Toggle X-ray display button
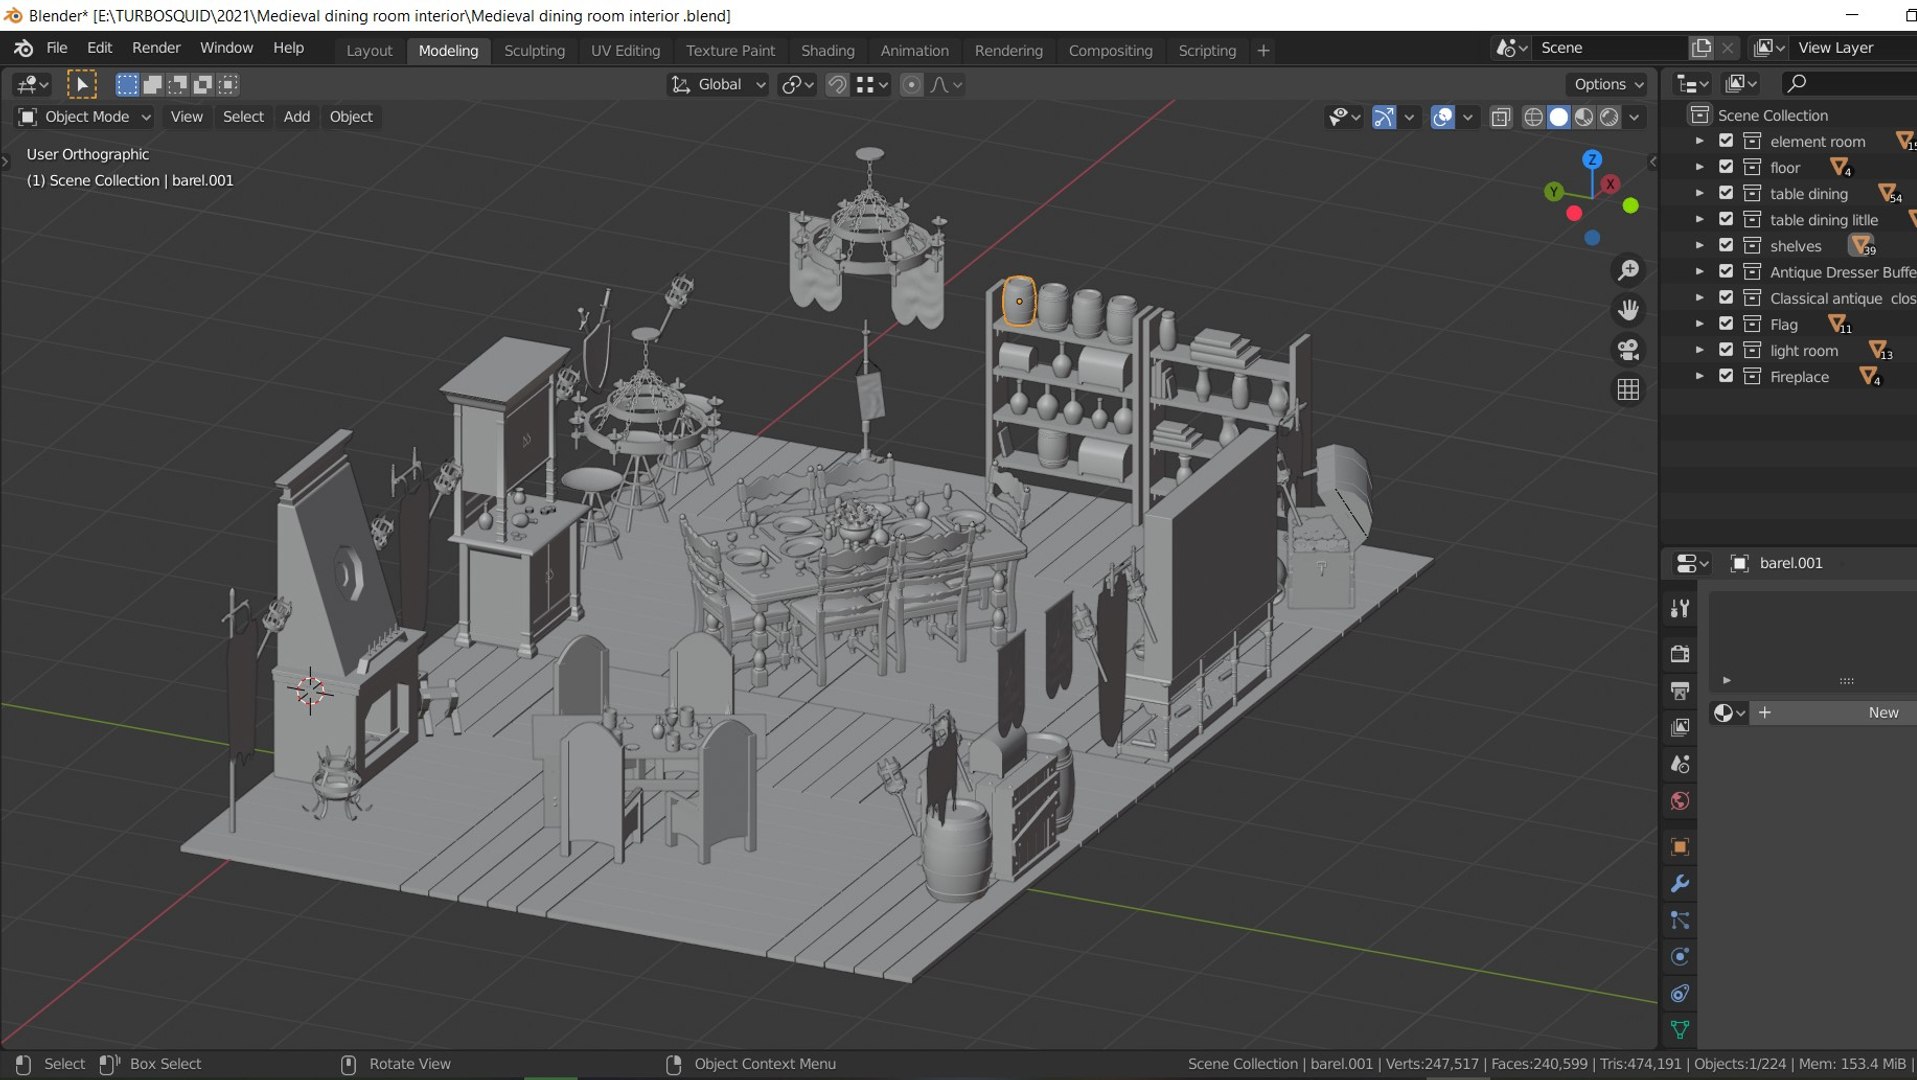The height and width of the screenshot is (1080, 1917). (1501, 117)
